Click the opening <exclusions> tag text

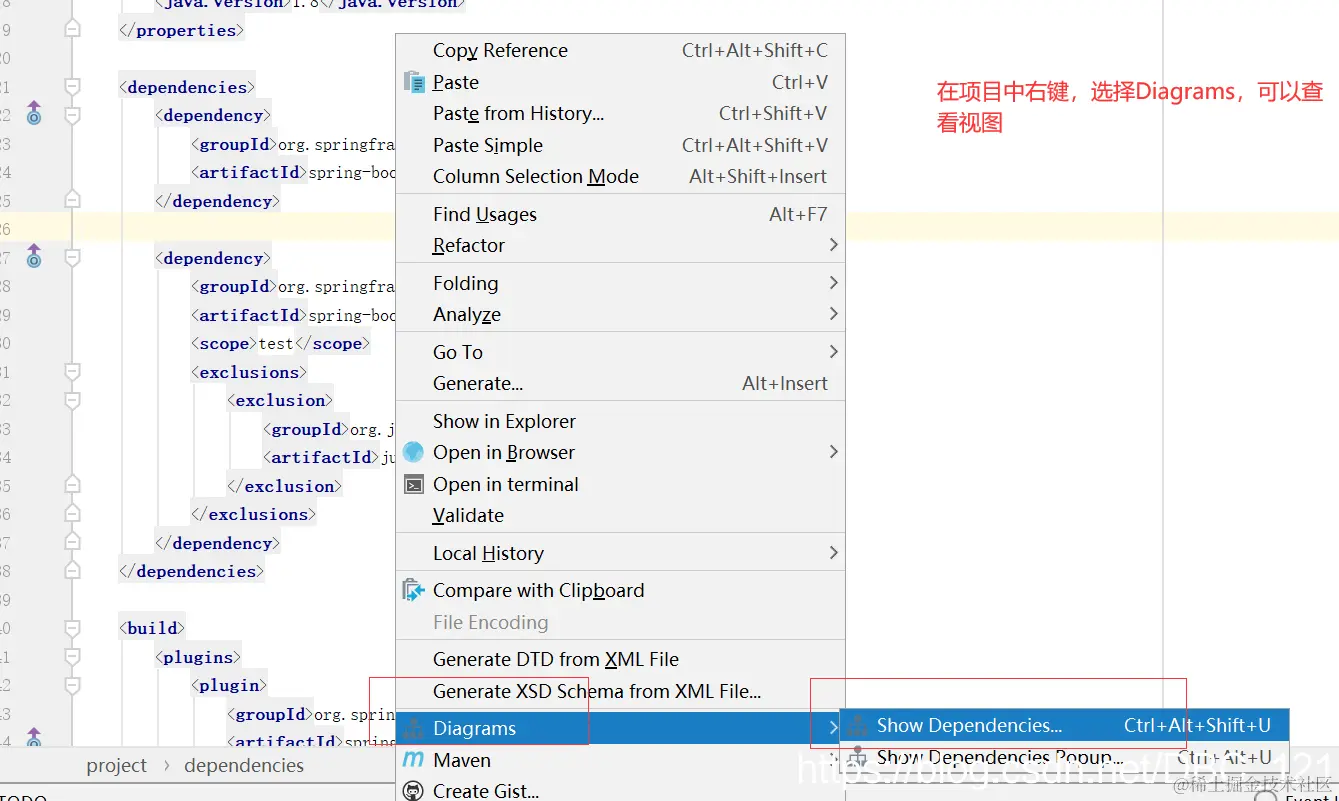[249, 372]
